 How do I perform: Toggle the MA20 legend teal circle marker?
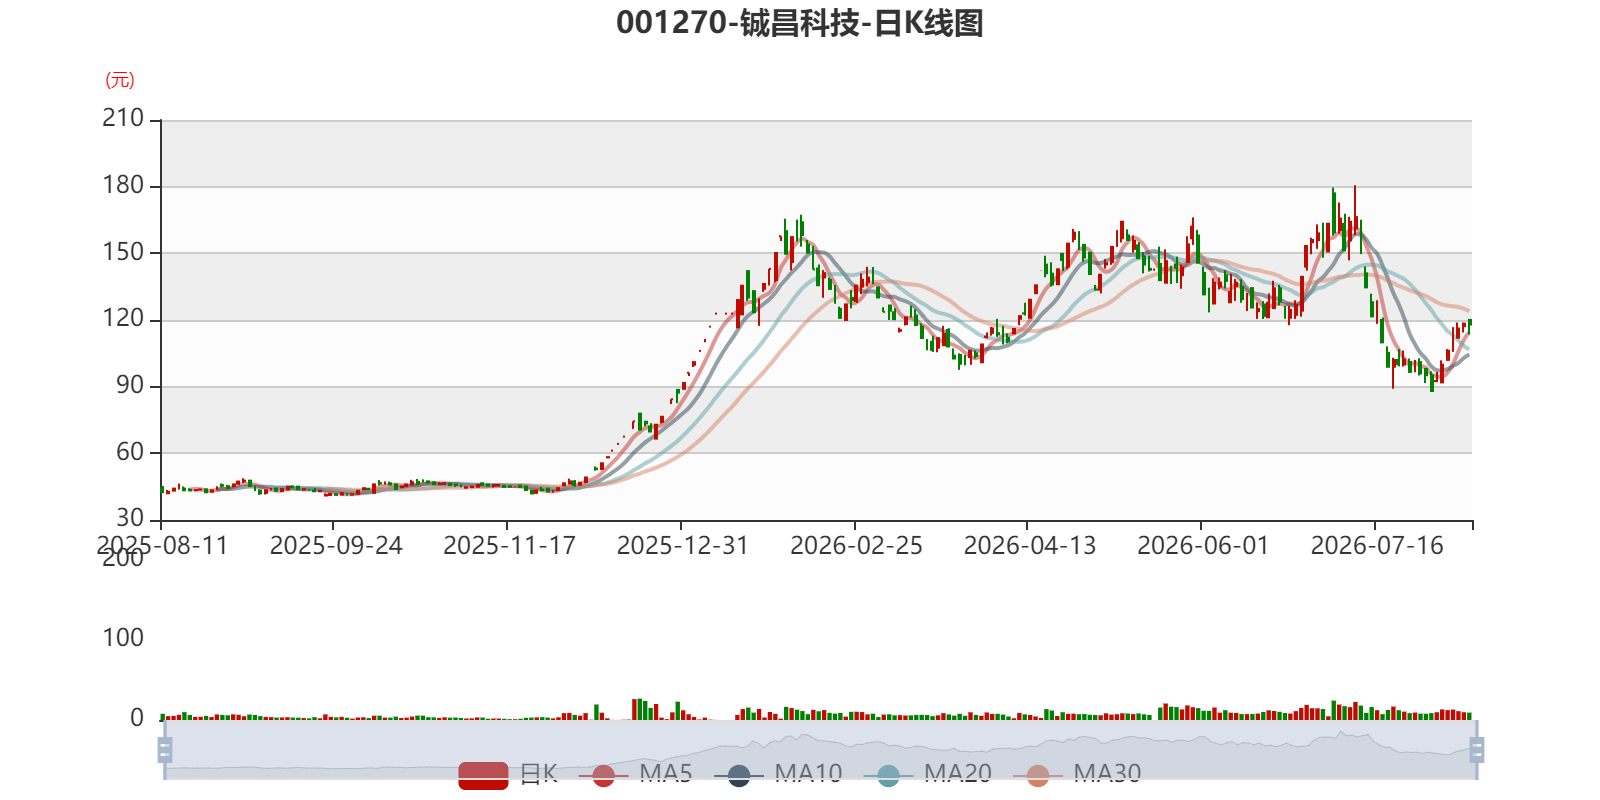click(888, 775)
